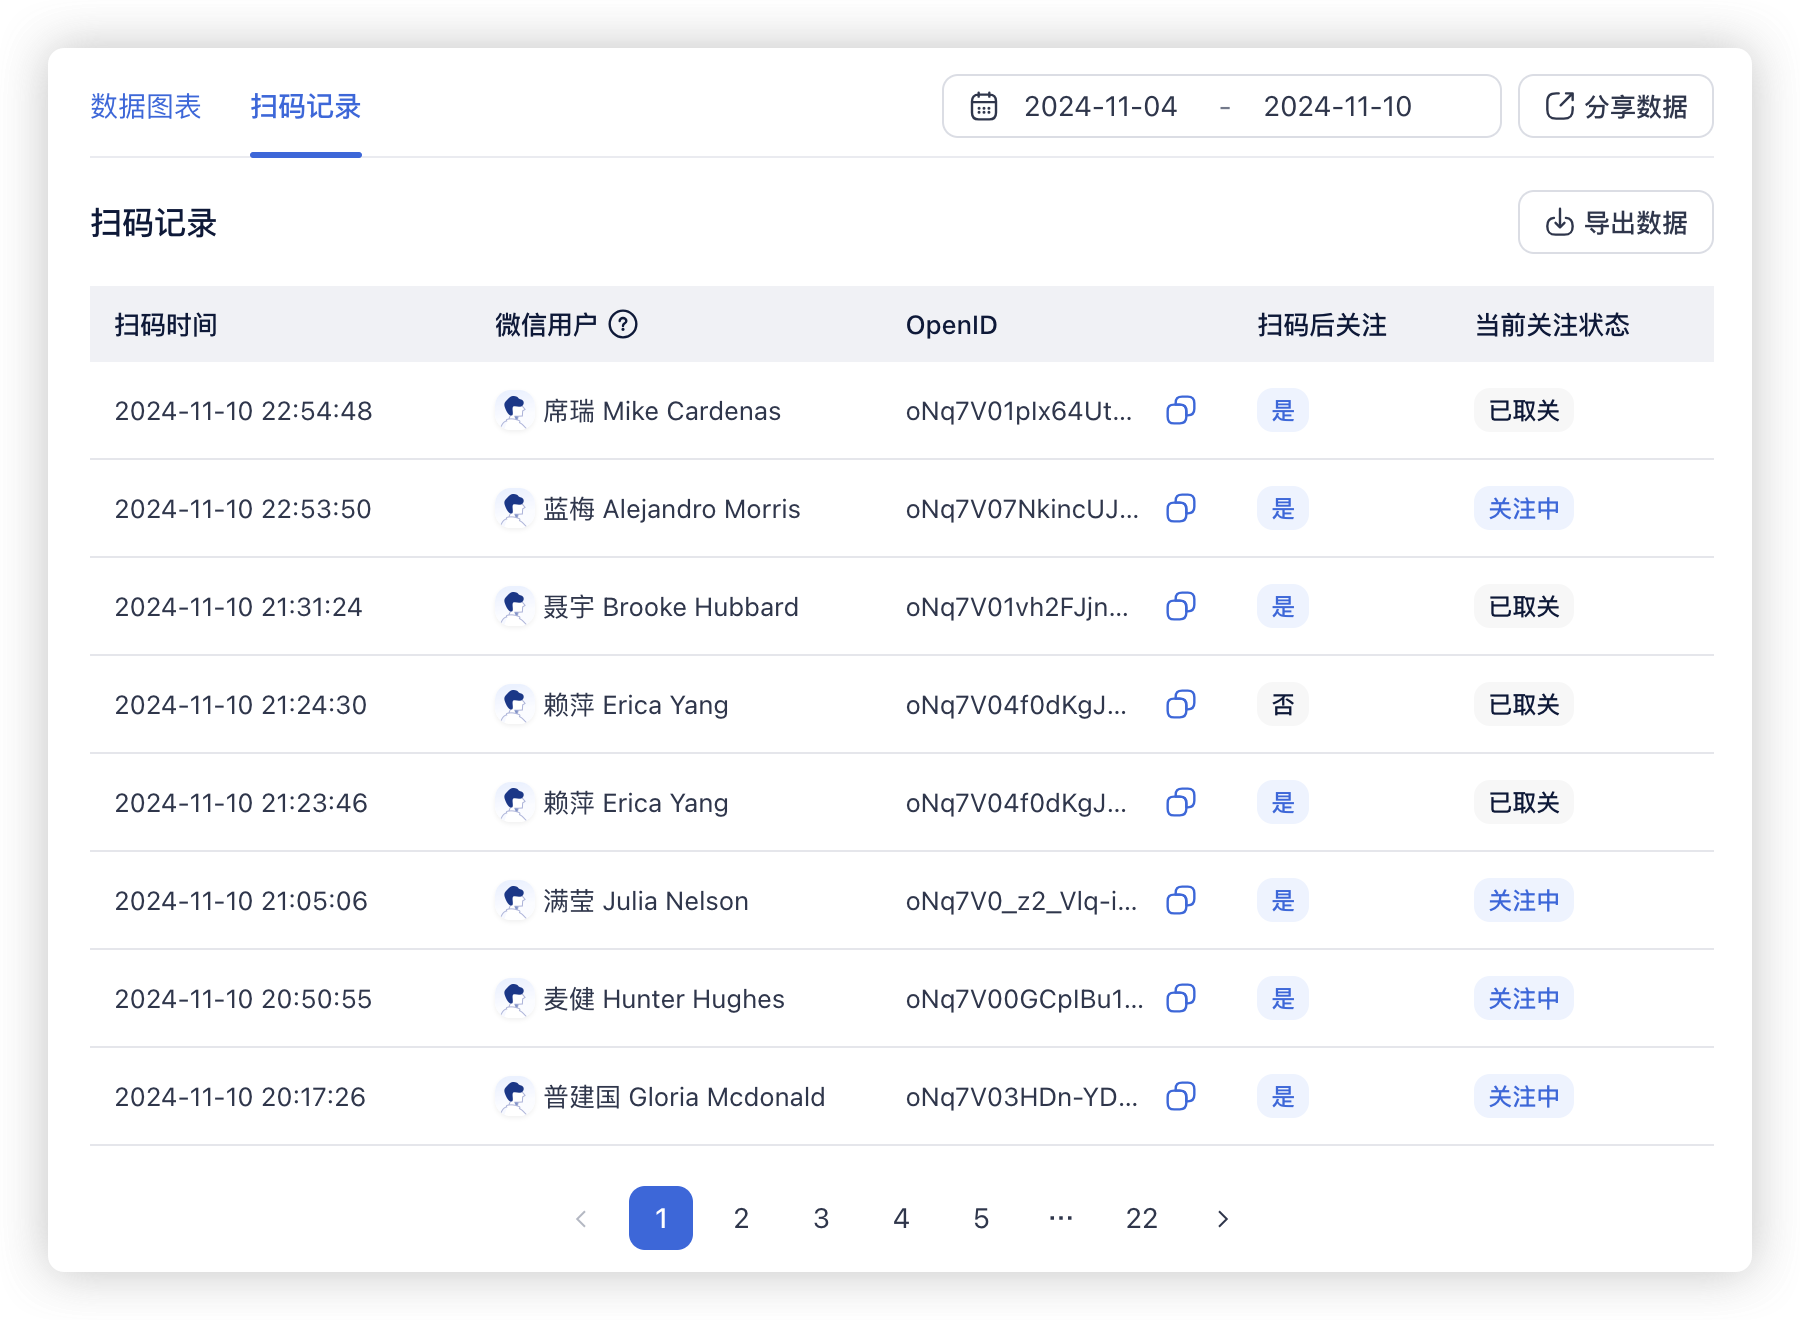Switch to the 数据图表 tab

[146, 106]
